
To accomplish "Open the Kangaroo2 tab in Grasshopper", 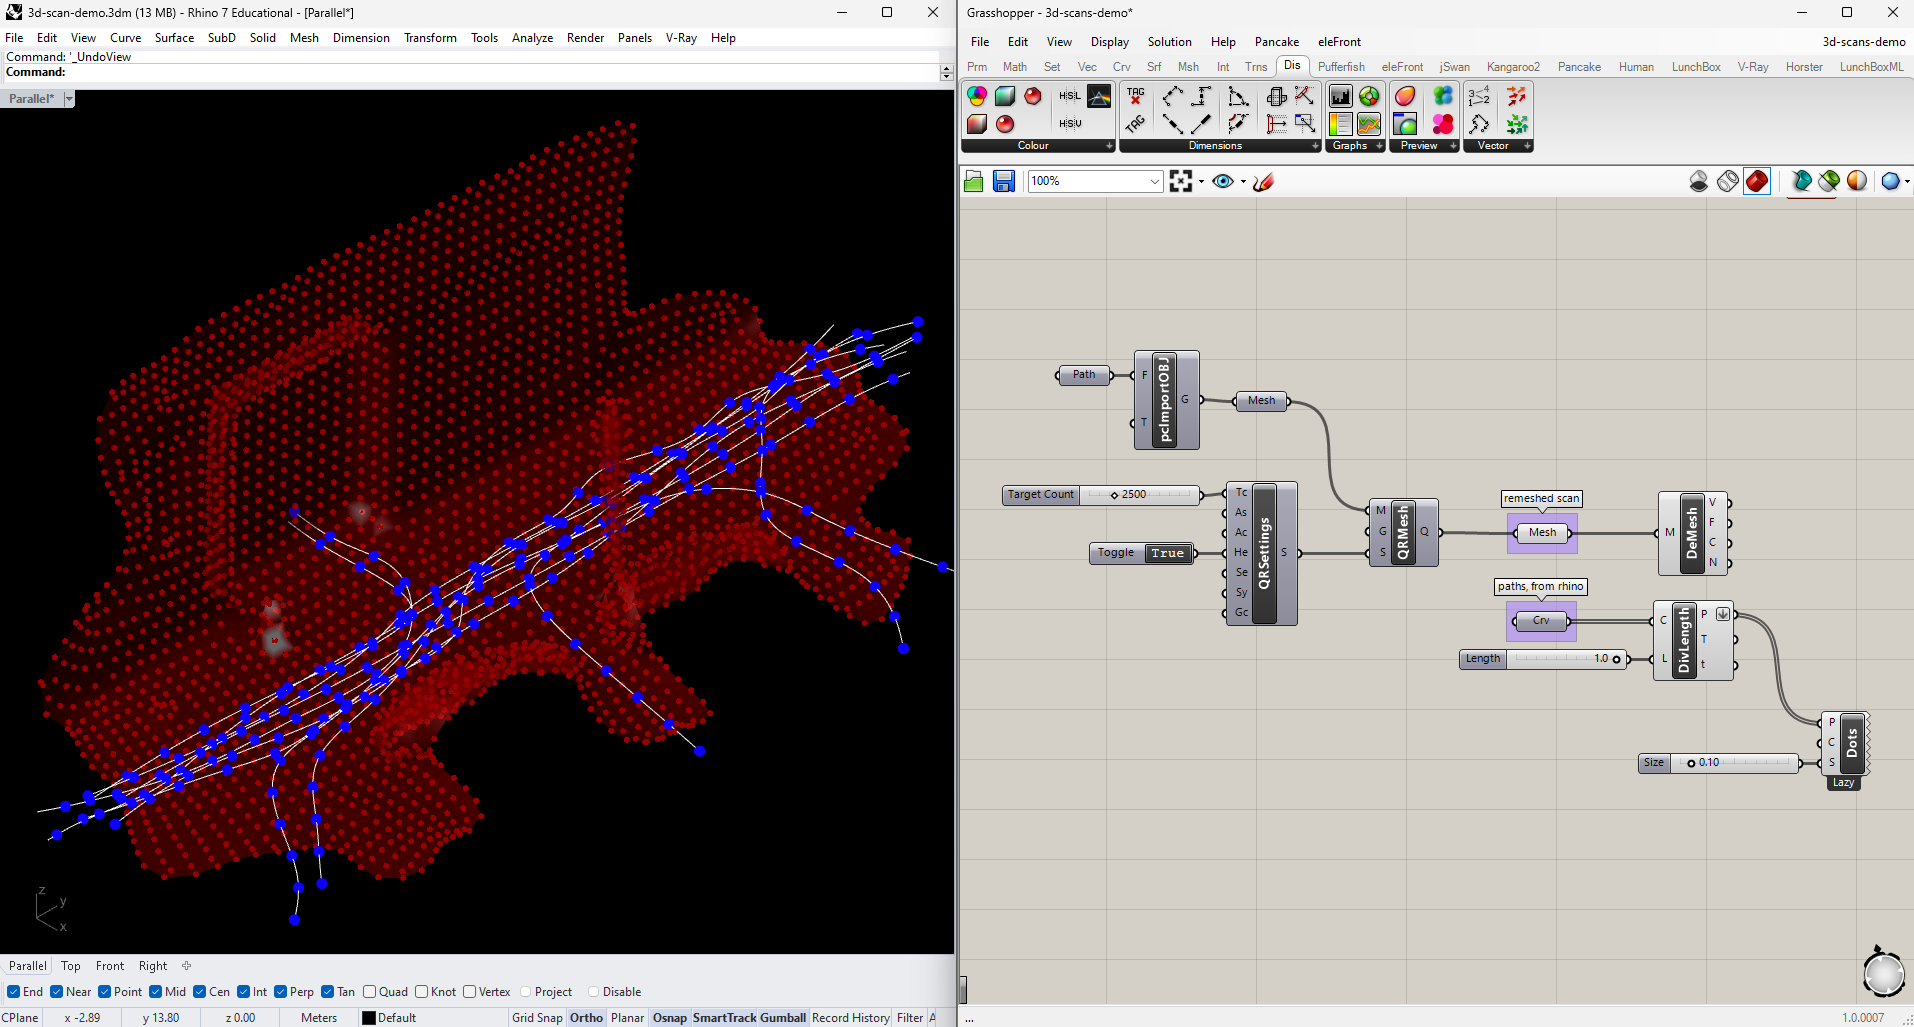I will (1513, 66).
